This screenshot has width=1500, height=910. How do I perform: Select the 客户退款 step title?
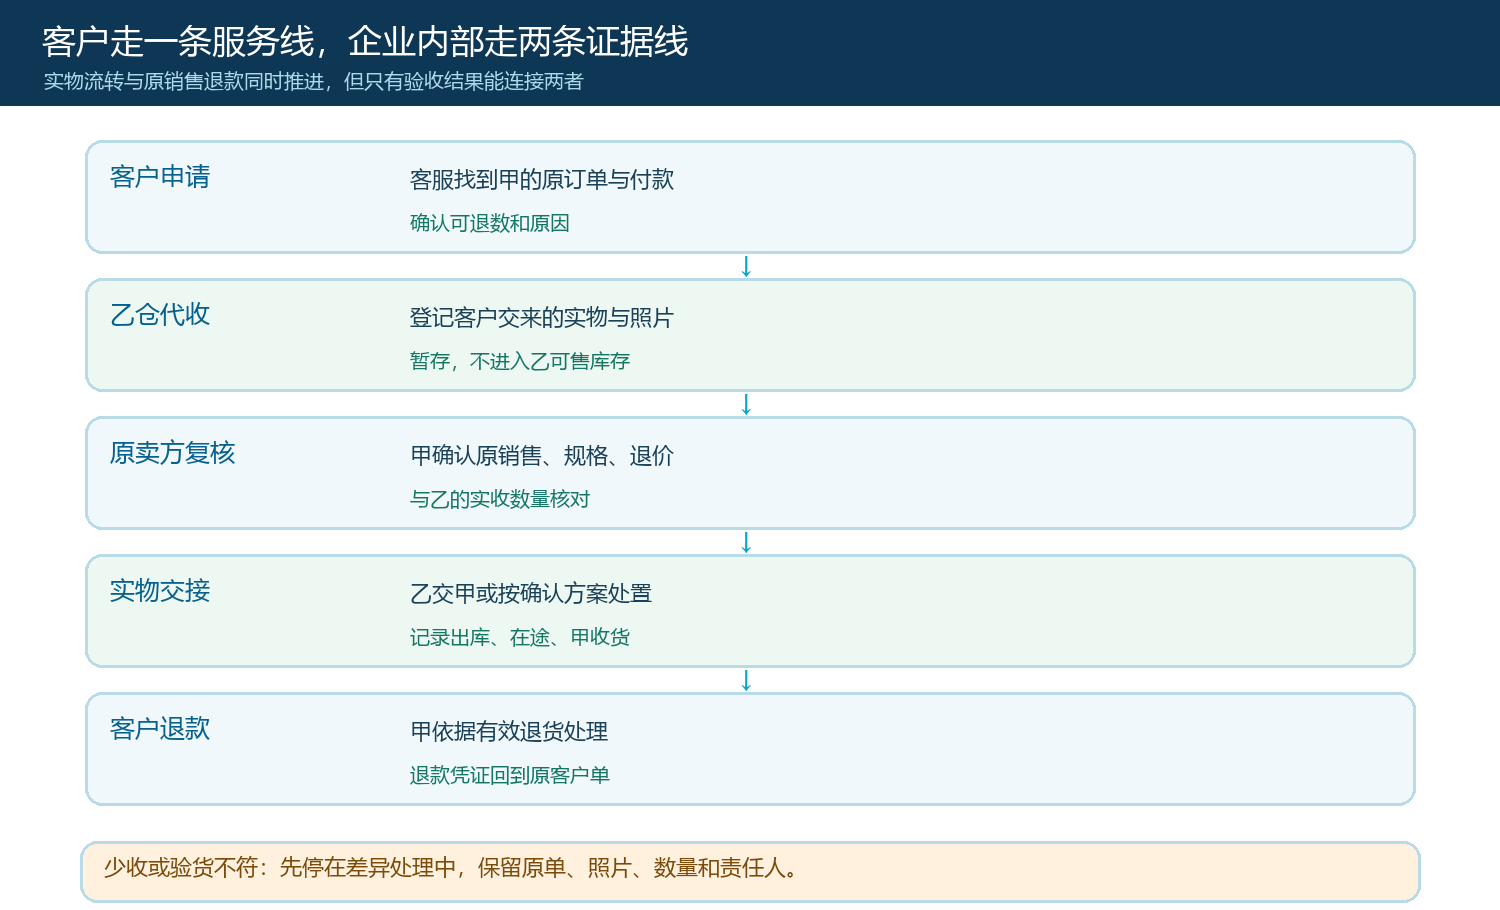[160, 729]
